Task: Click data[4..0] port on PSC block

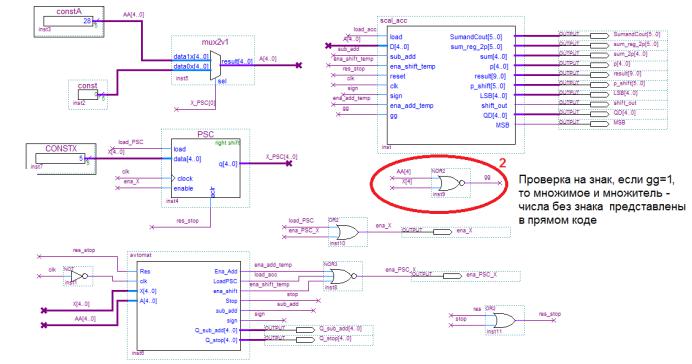Action: [x=187, y=159]
